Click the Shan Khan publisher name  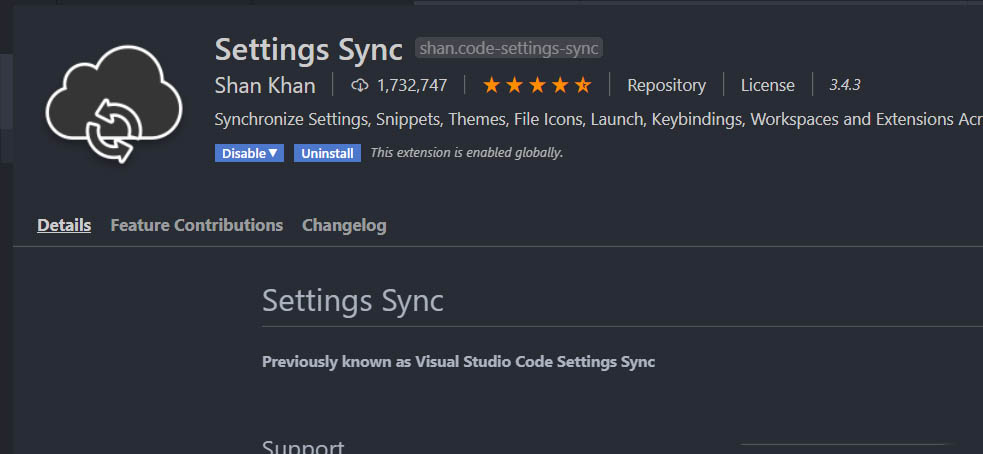click(x=265, y=86)
